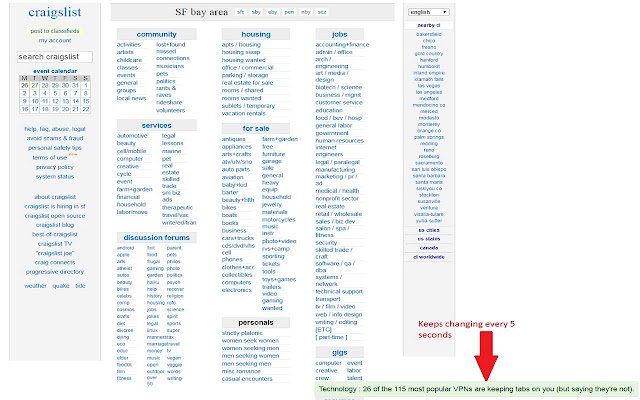640x400 pixels.
Task: Select the sby area tab
Action: pyautogui.click(x=256, y=12)
